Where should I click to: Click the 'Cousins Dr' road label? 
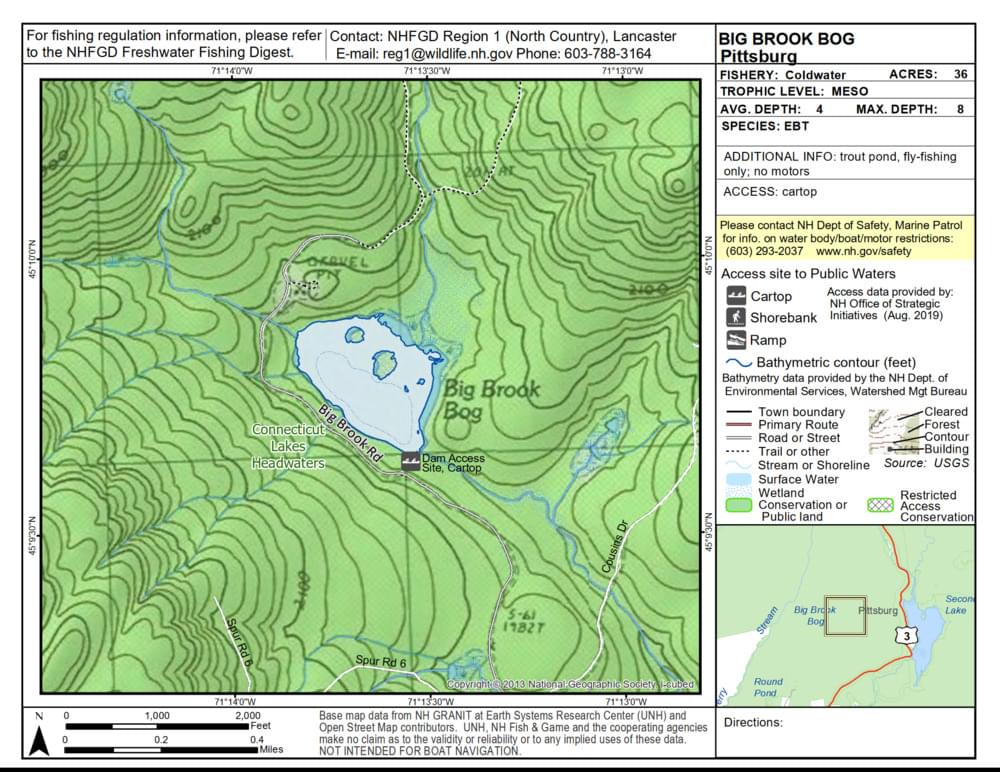pos(615,547)
